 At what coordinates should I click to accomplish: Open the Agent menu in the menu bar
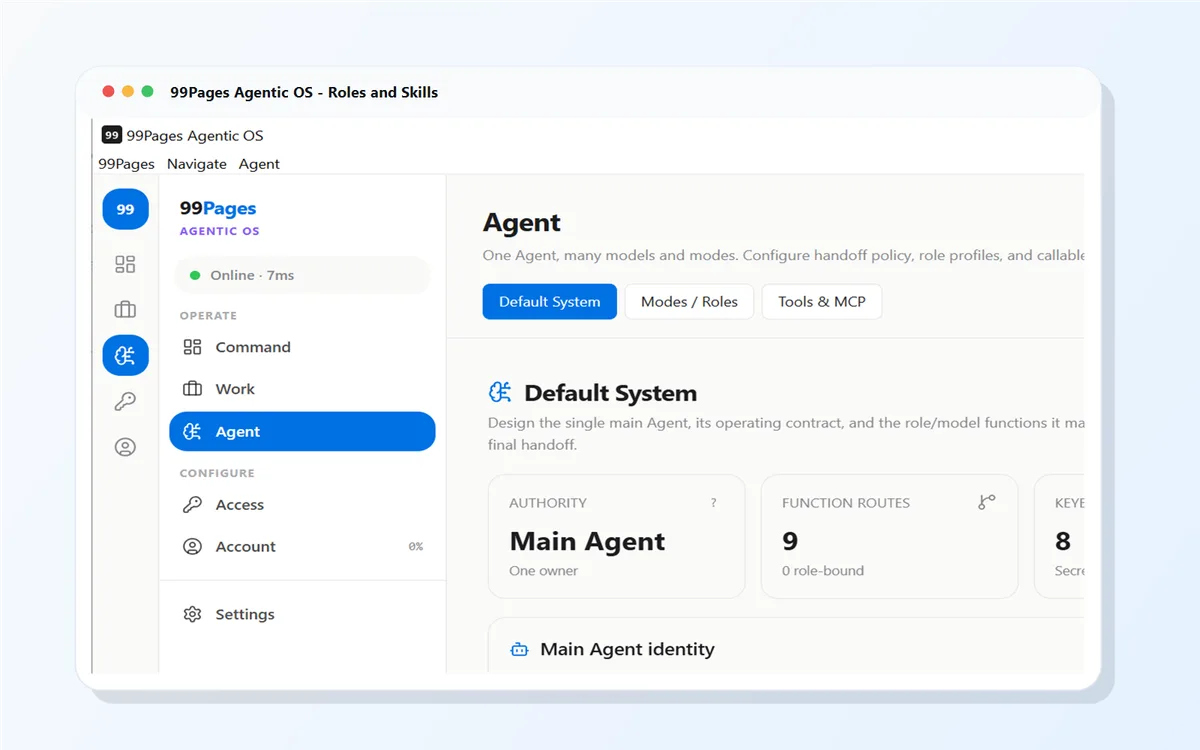tap(259, 164)
